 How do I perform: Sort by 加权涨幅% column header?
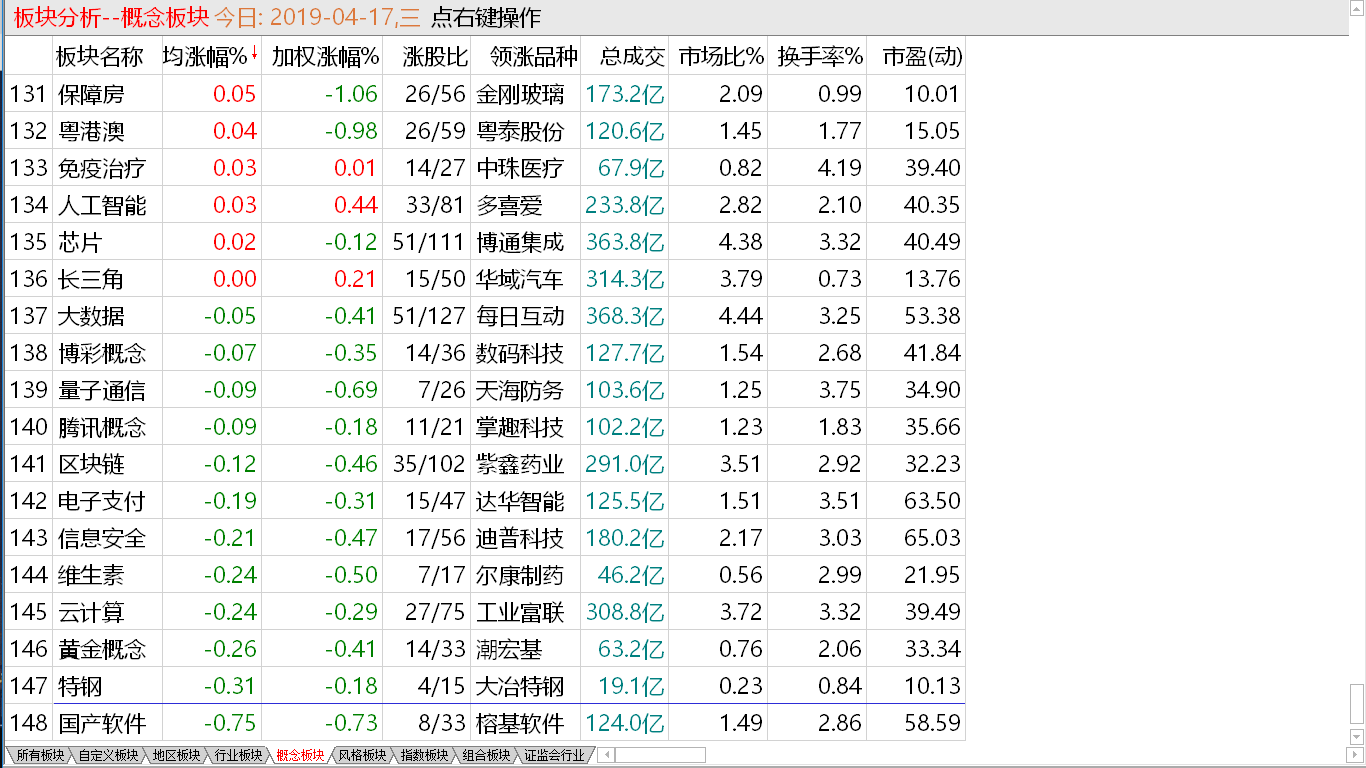click(324, 56)
